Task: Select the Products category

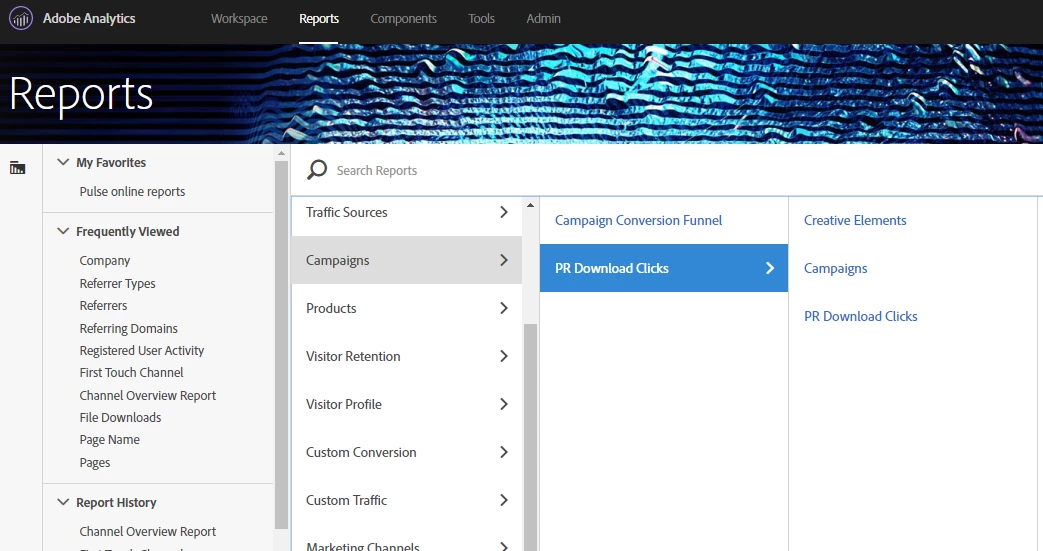Action: tap(406, 308)
